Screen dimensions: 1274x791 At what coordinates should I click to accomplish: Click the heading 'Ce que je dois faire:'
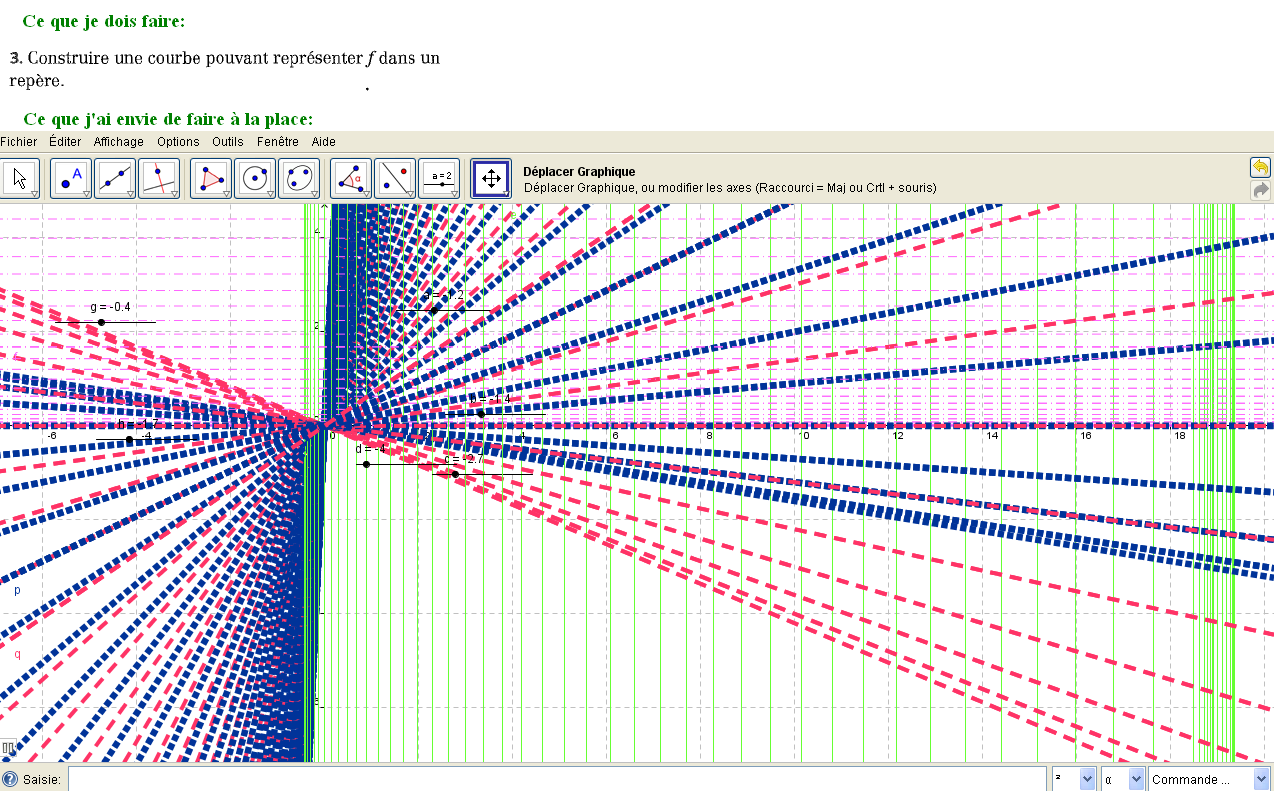pyautogui.click(x=104, y=21)
